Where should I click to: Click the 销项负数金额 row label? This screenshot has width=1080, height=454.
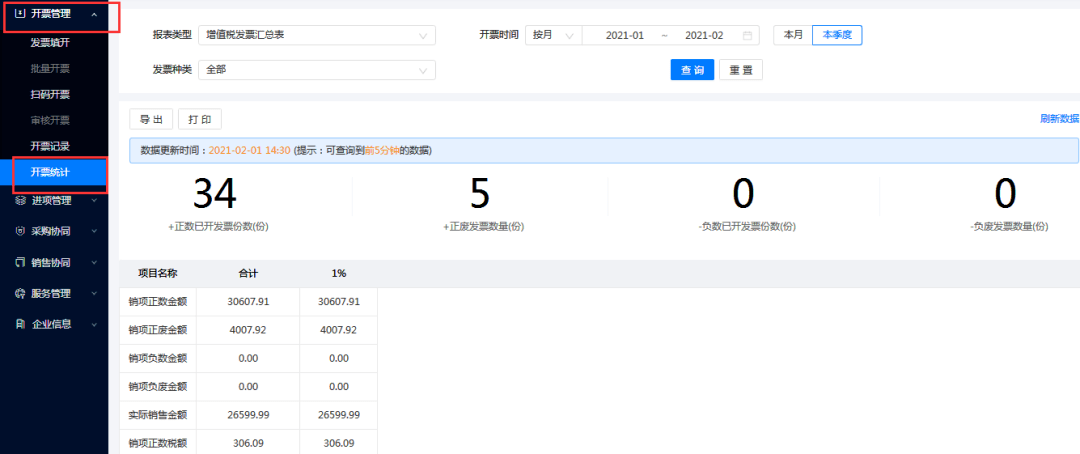point(158,358)
